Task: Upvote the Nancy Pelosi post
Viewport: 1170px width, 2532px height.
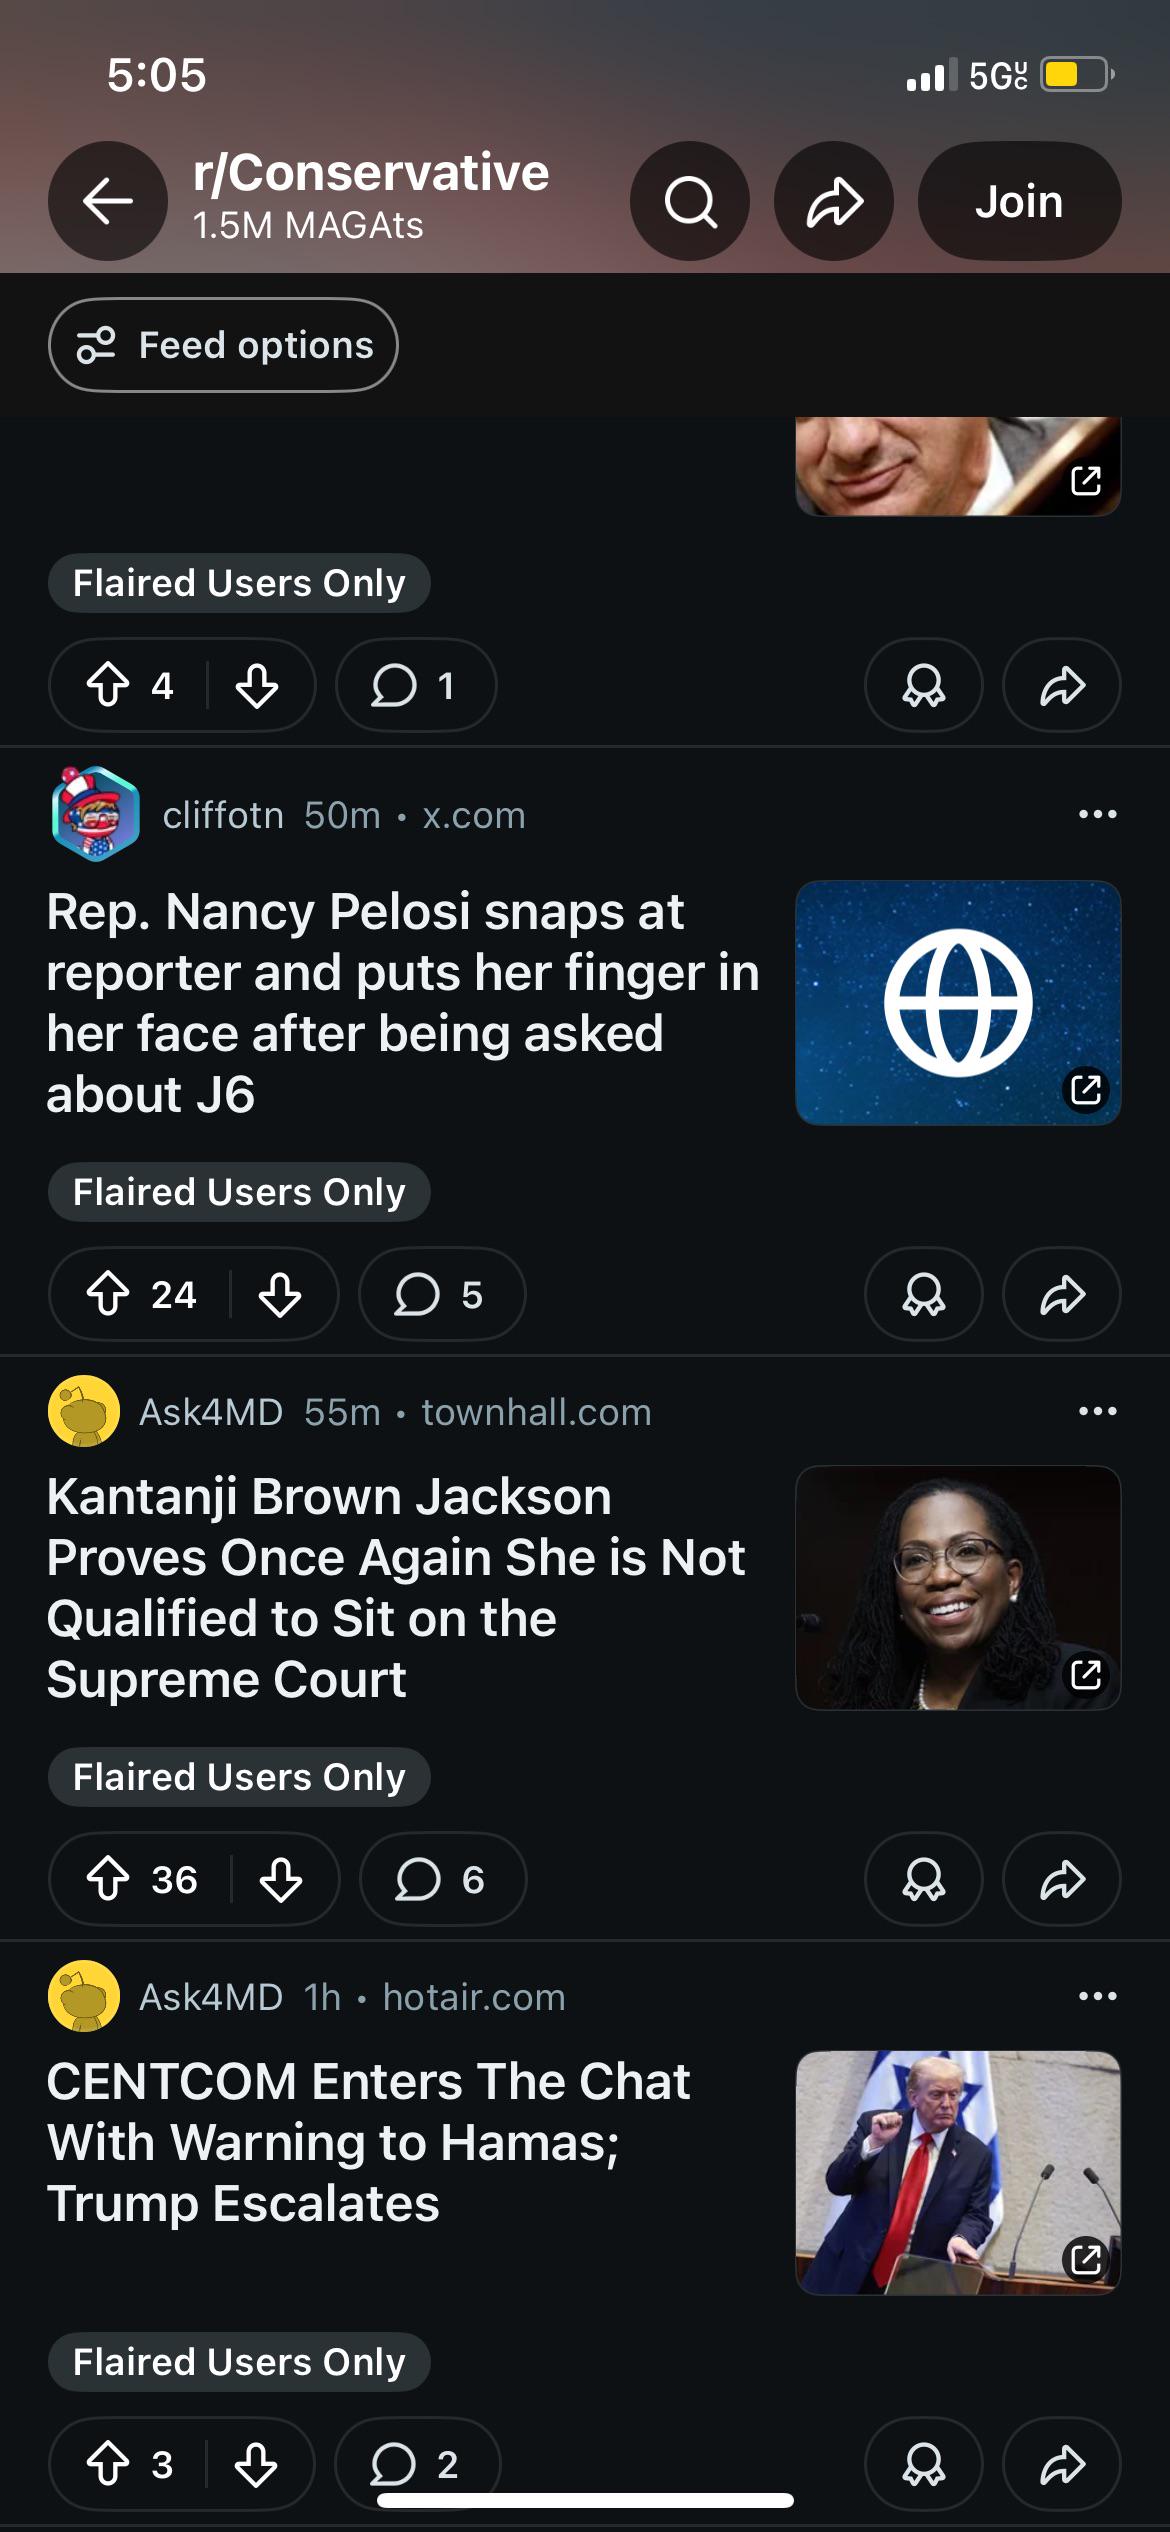Action: (108, 1295)
